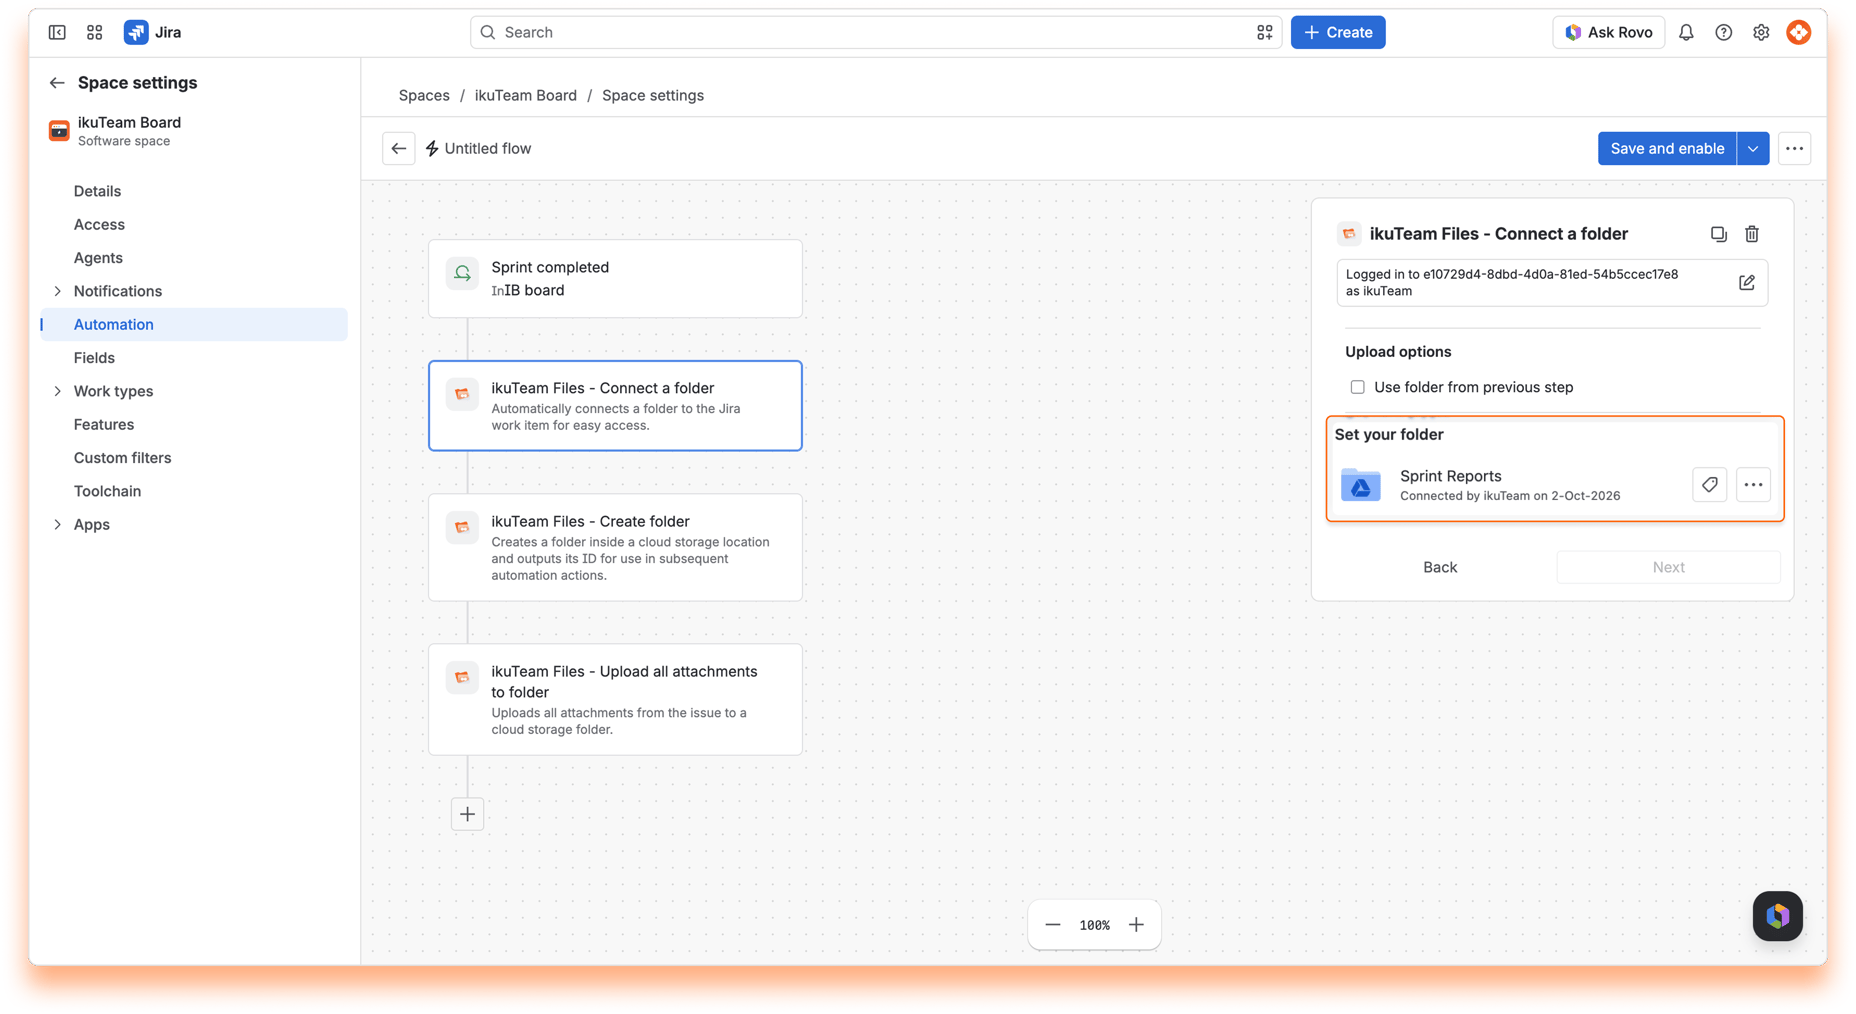Click the Search input field

pos(876,32)
